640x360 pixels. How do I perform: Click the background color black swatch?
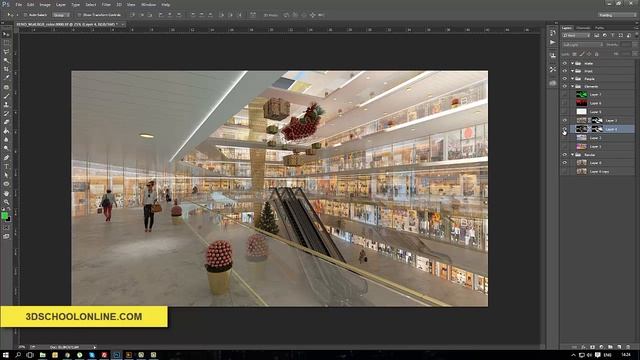[9, 220]
